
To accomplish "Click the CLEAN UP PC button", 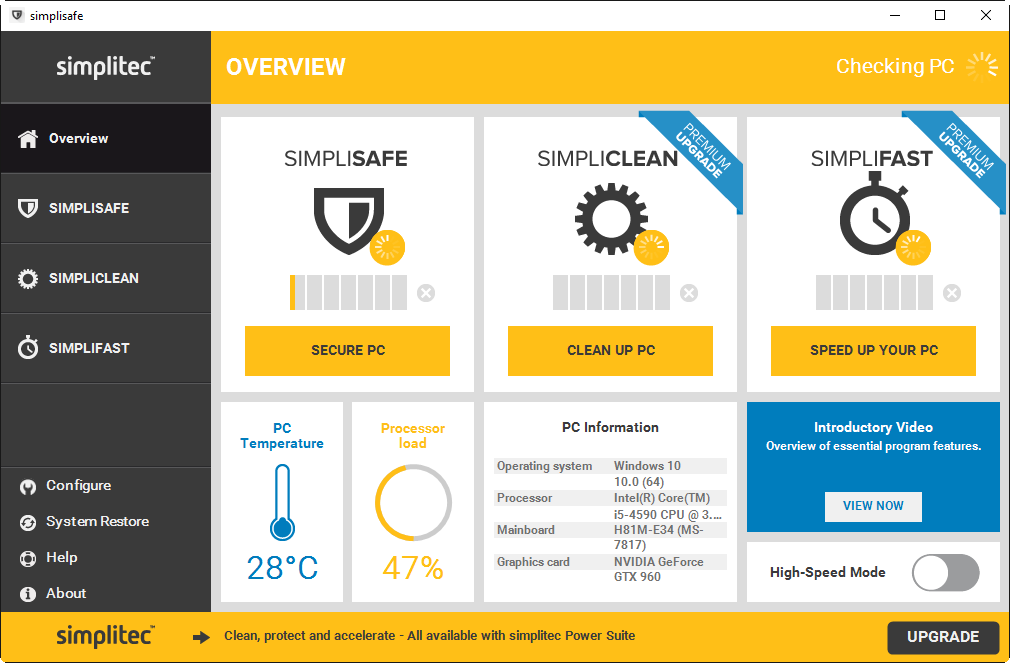I will [610, 351].
